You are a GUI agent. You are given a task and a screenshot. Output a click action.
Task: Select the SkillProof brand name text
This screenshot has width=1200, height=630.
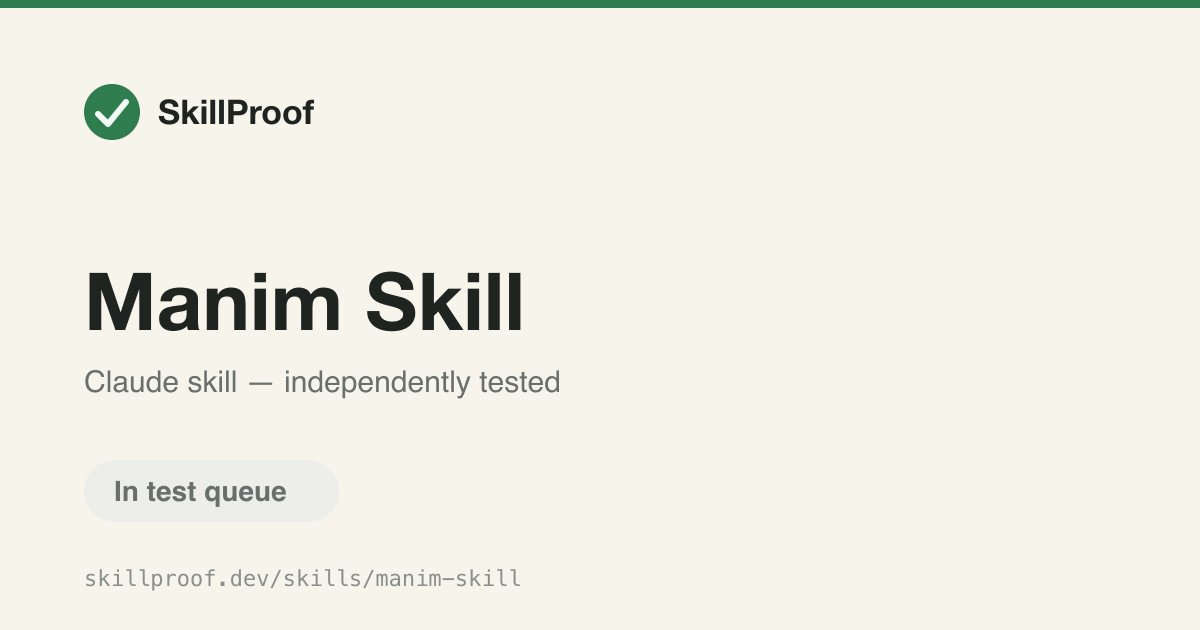236,113
